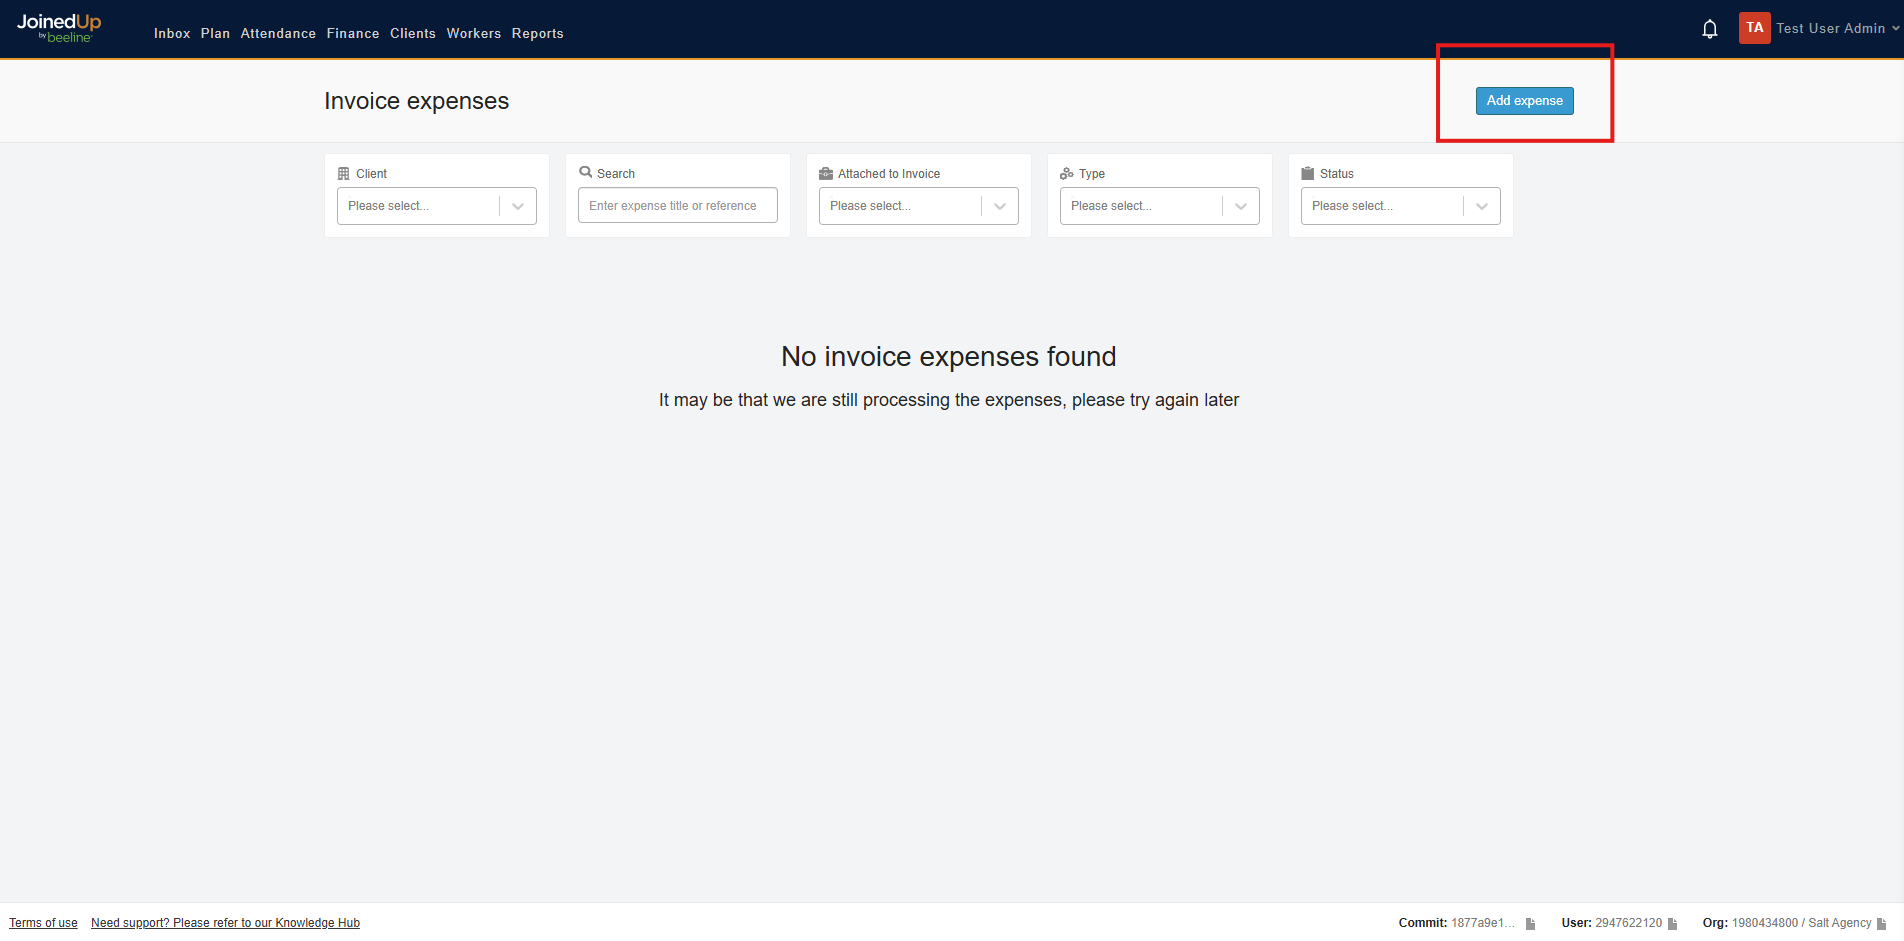1904x941 pixels.
Task: Click the icon beside the Type filter label
Action: tap(1065, 173)
